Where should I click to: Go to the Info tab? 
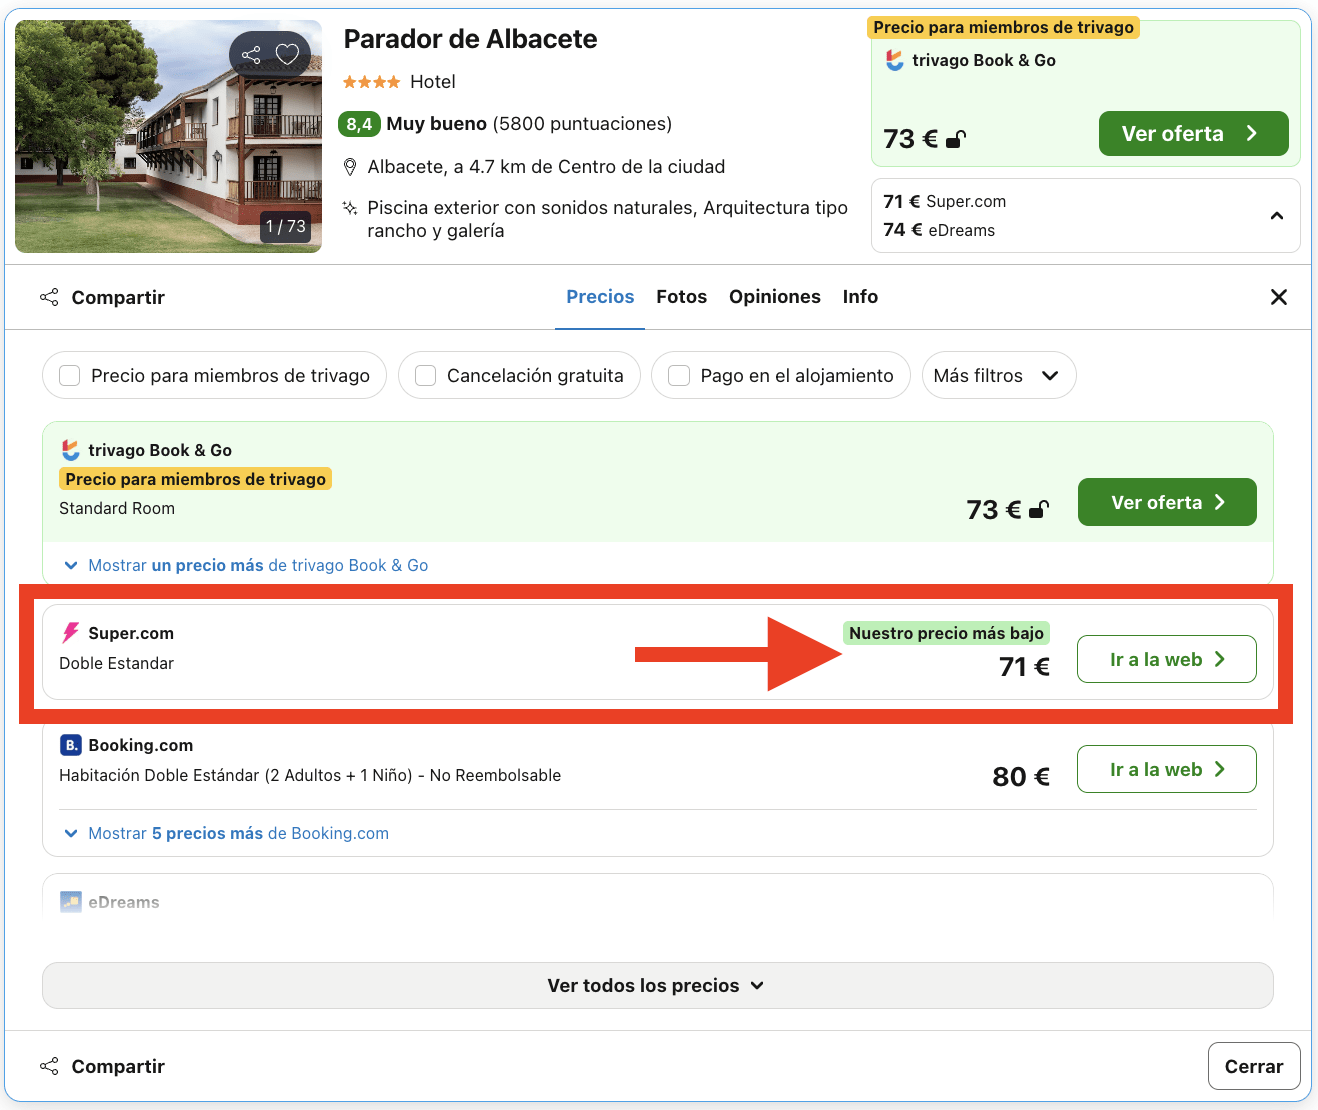860,297
